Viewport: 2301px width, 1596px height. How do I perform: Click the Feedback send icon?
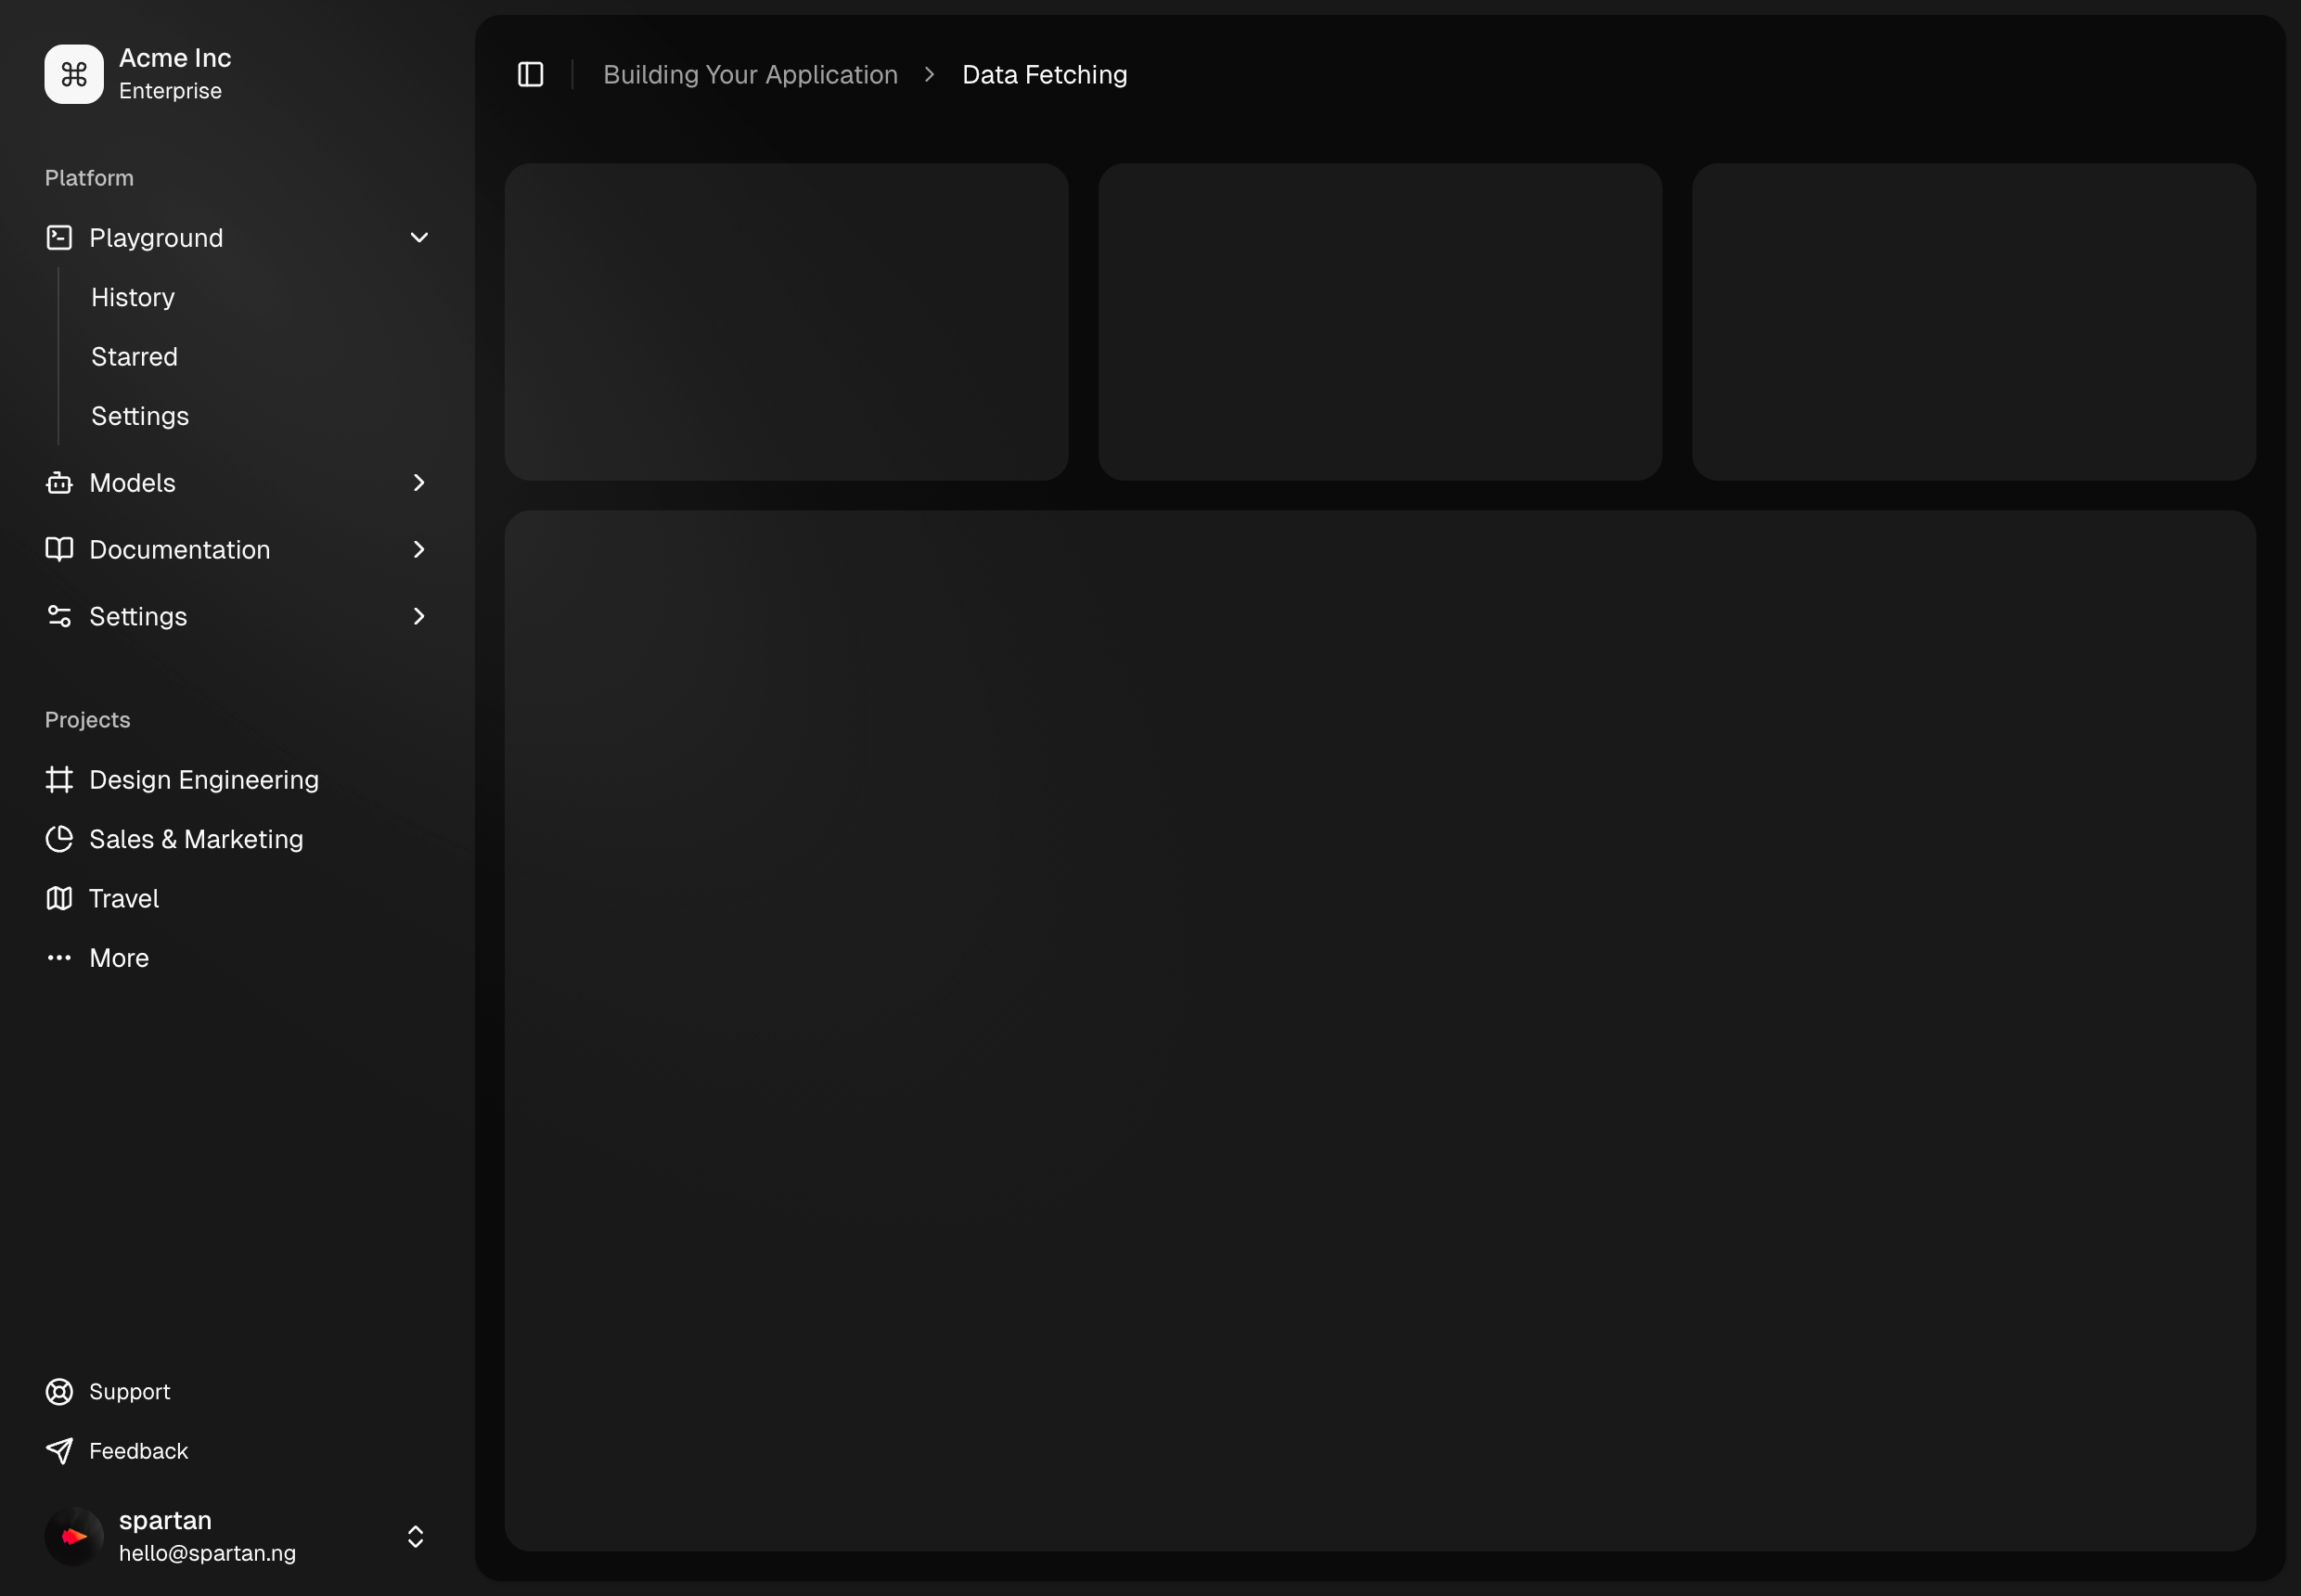(x=59, y=1449)
